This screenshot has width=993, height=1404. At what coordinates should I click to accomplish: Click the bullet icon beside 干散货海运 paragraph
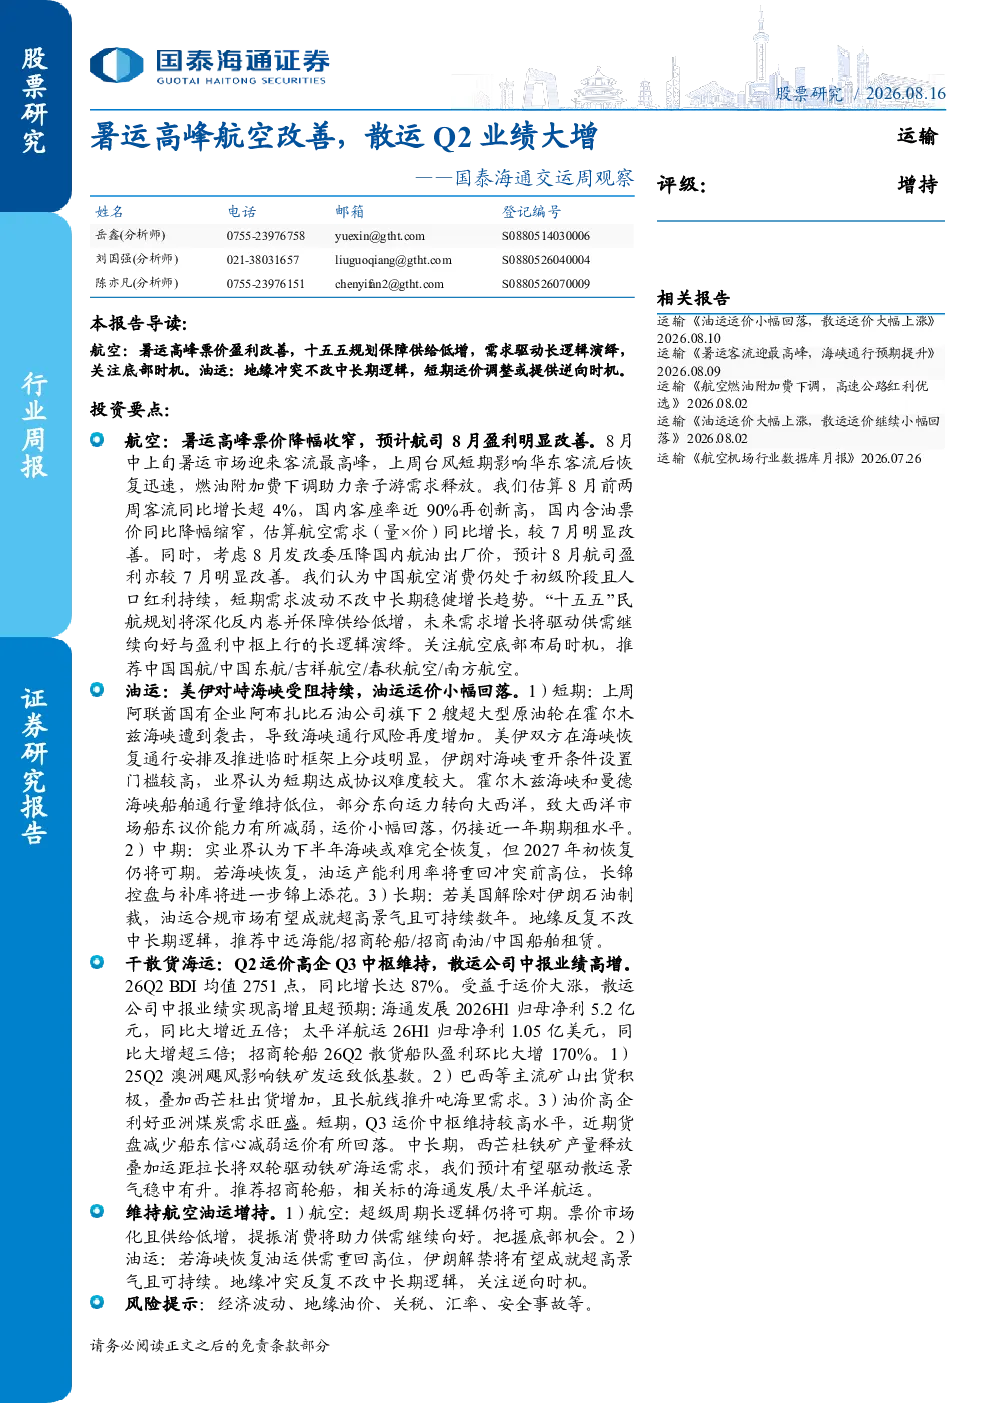[x=97, y=963]
